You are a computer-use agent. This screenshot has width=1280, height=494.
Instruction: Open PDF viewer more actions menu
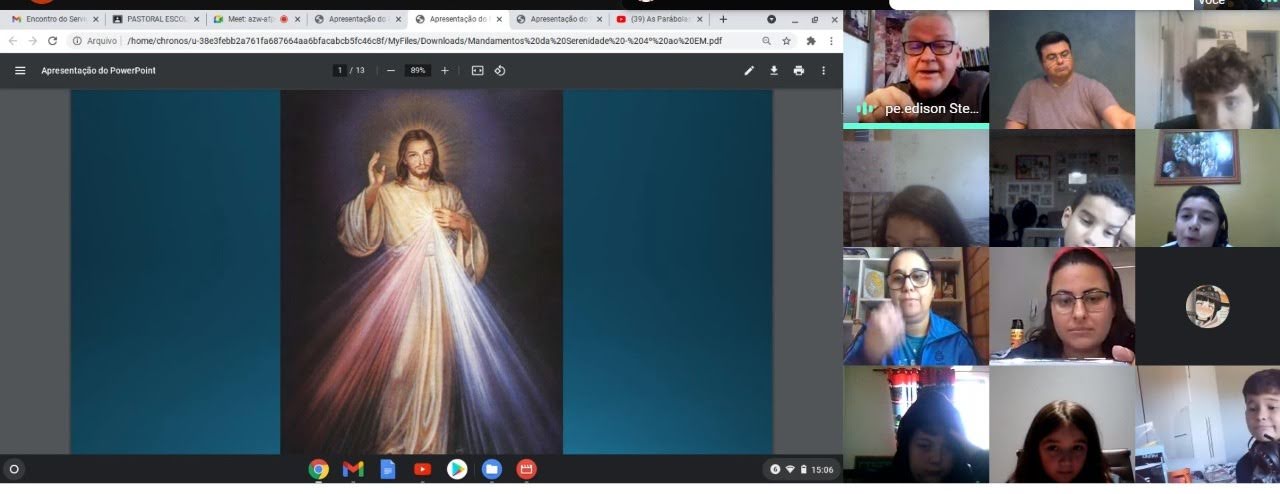(823, 71)
